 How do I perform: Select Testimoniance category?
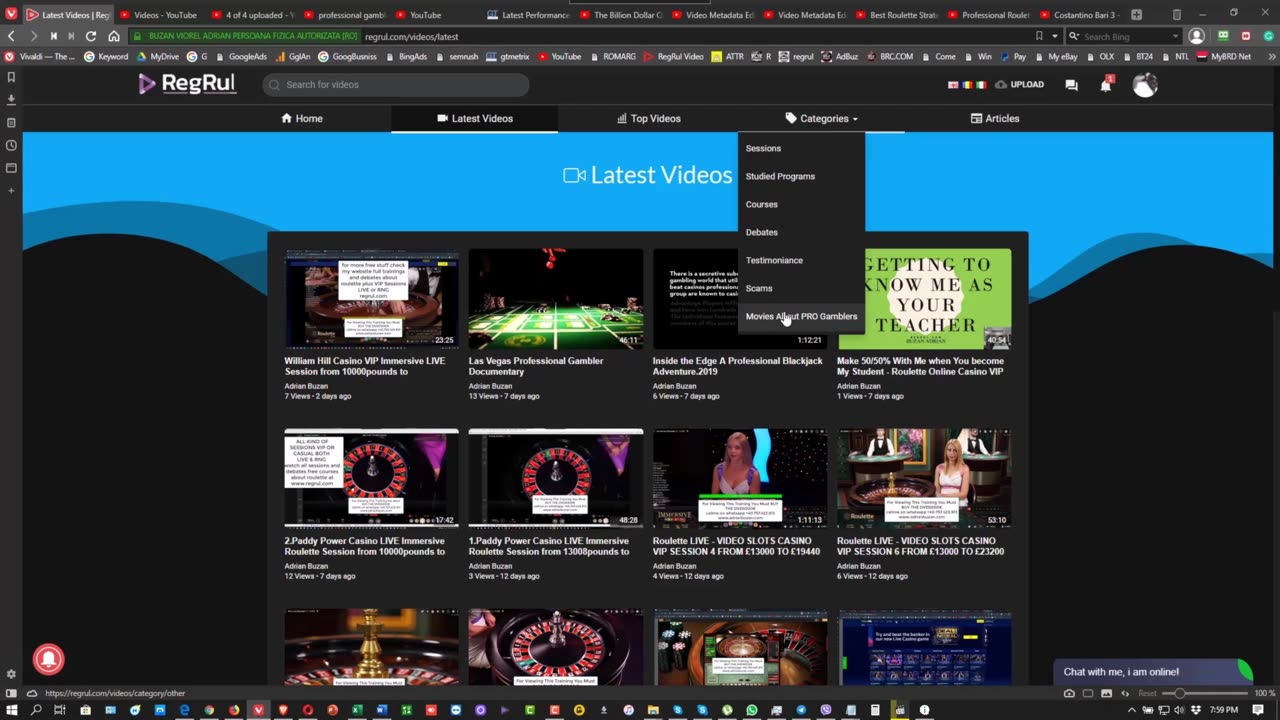(x=801, y=260)
